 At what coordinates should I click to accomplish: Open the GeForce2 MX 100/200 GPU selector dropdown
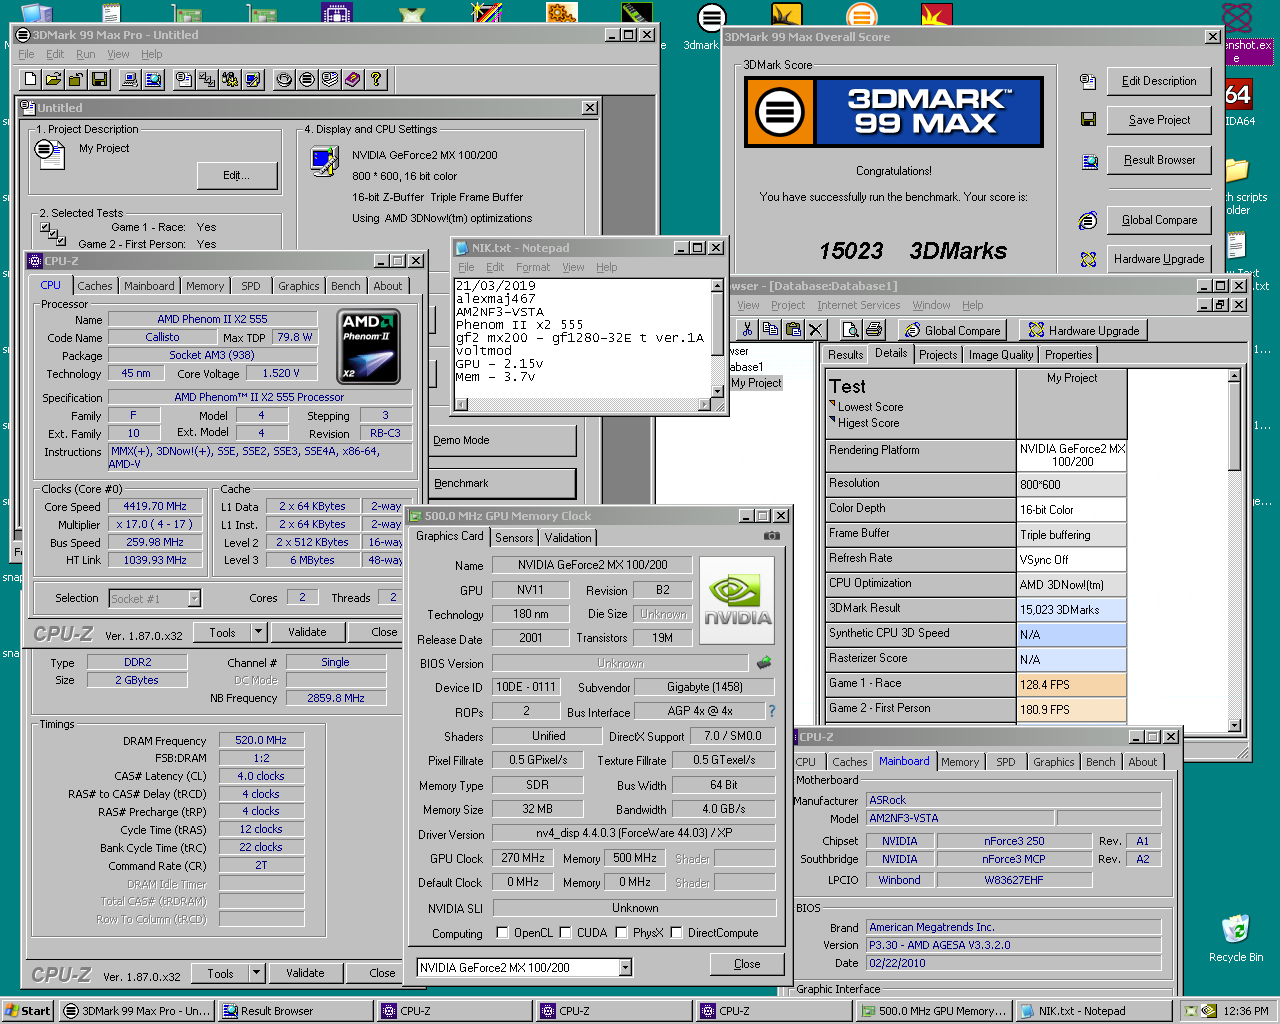pyautogui.click(x=625, y=967)
